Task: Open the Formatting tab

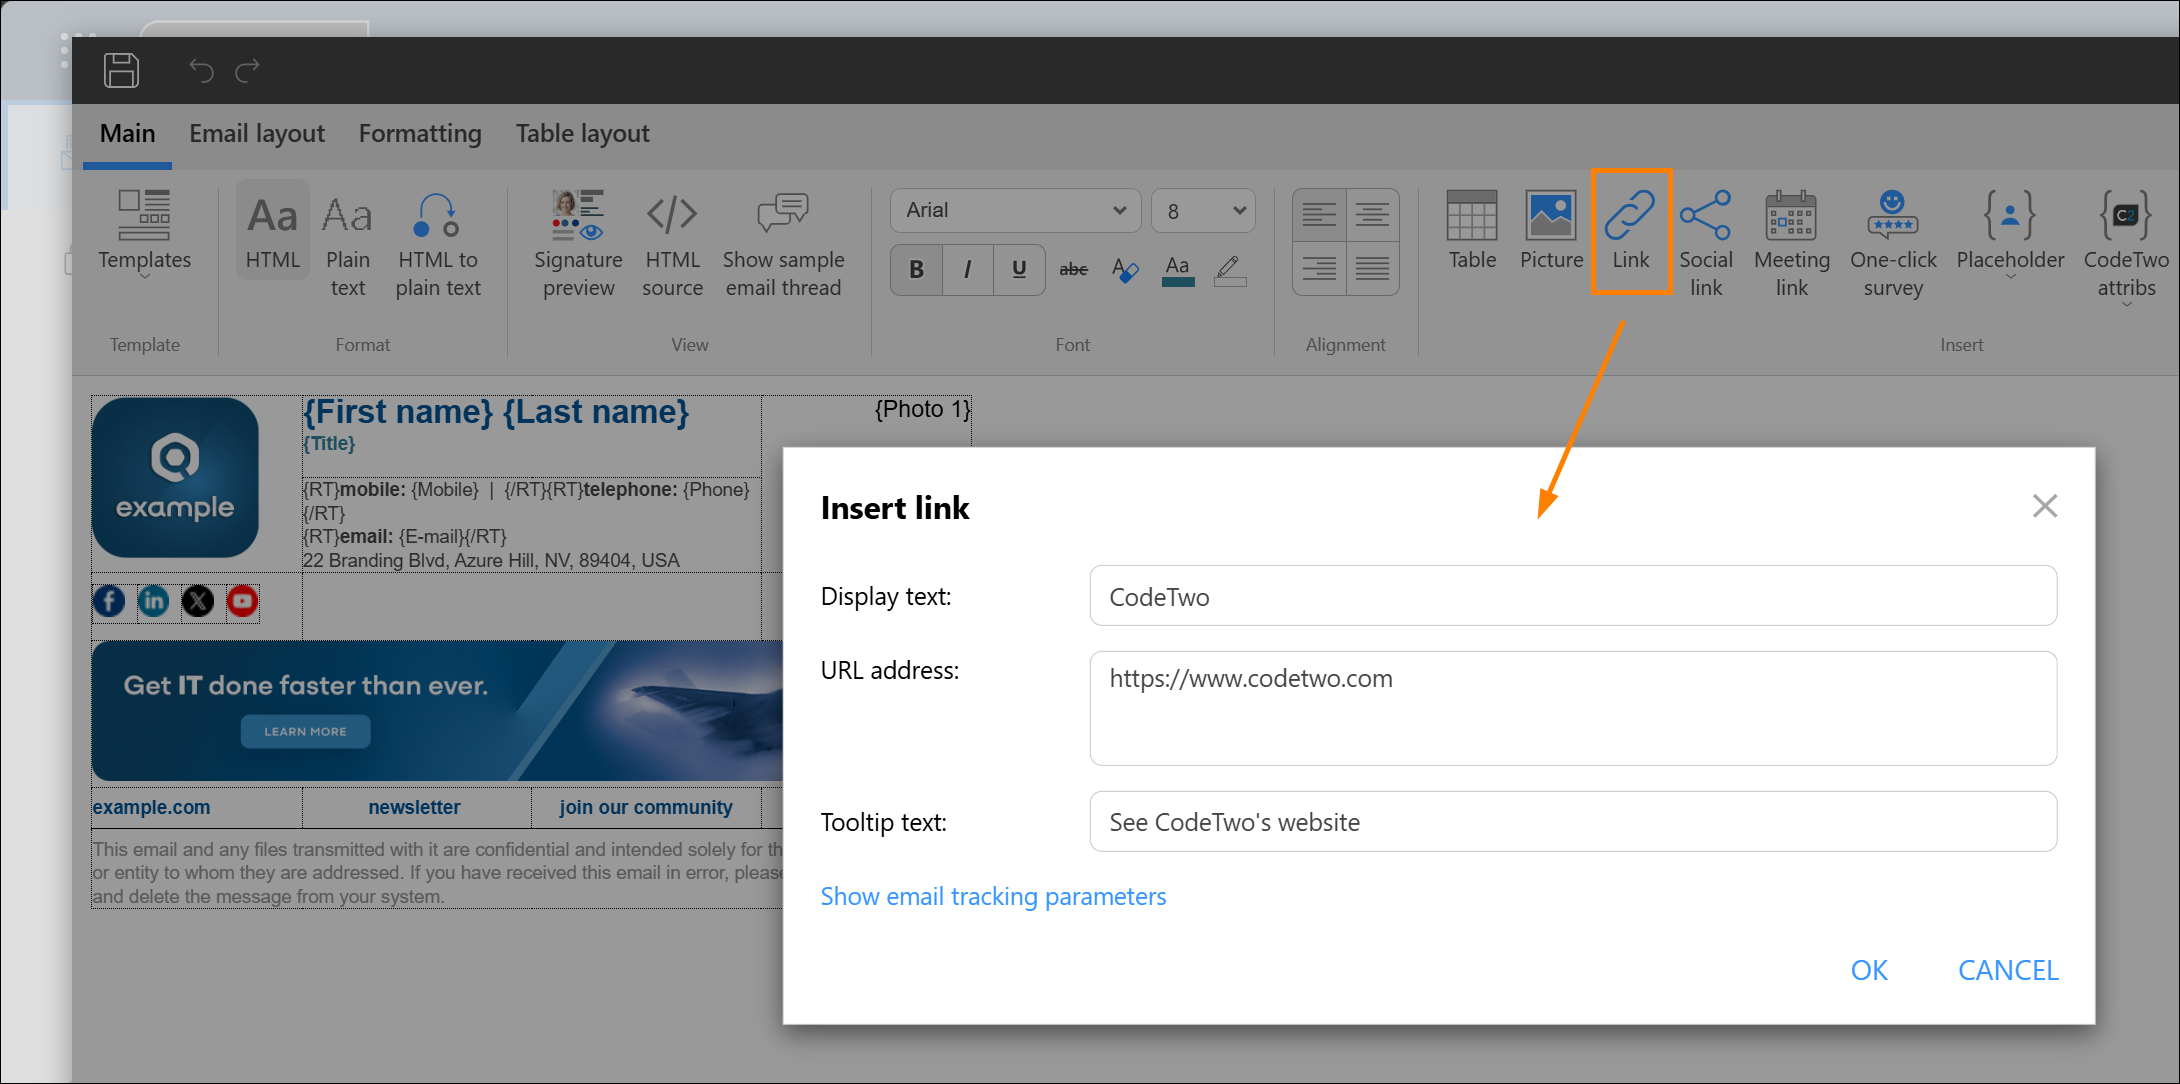Action: tap(420, 134)
